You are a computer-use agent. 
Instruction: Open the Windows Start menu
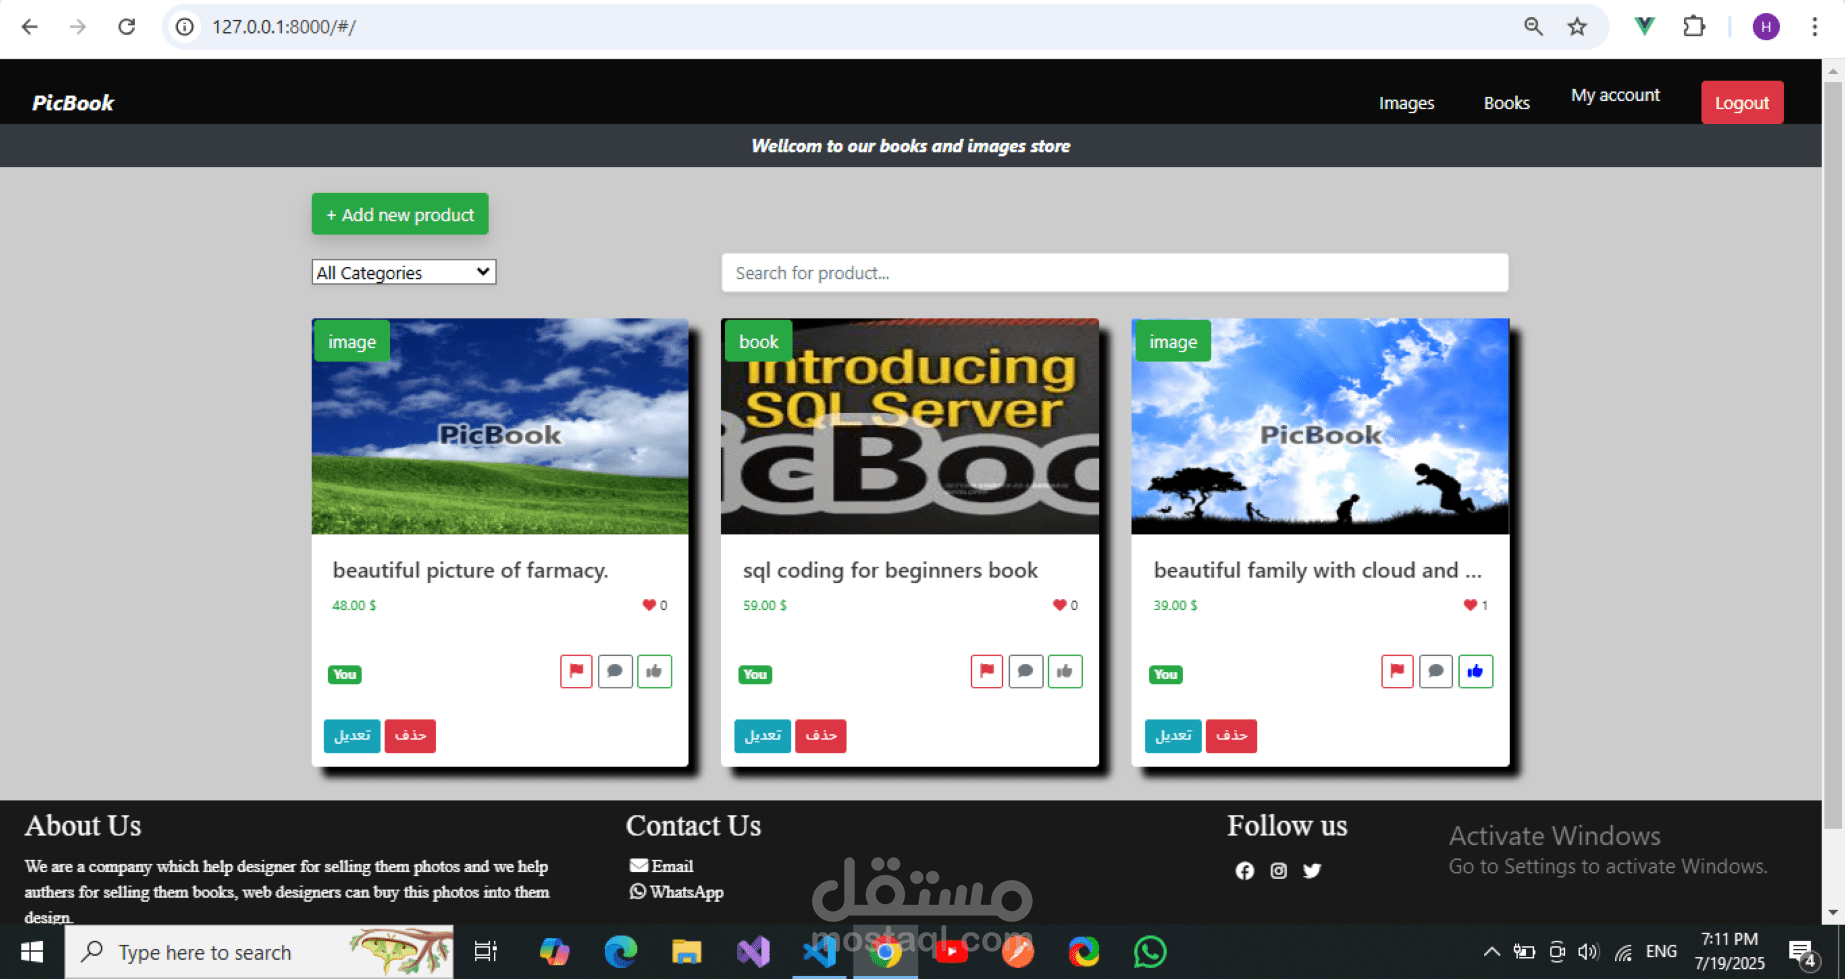32,952
